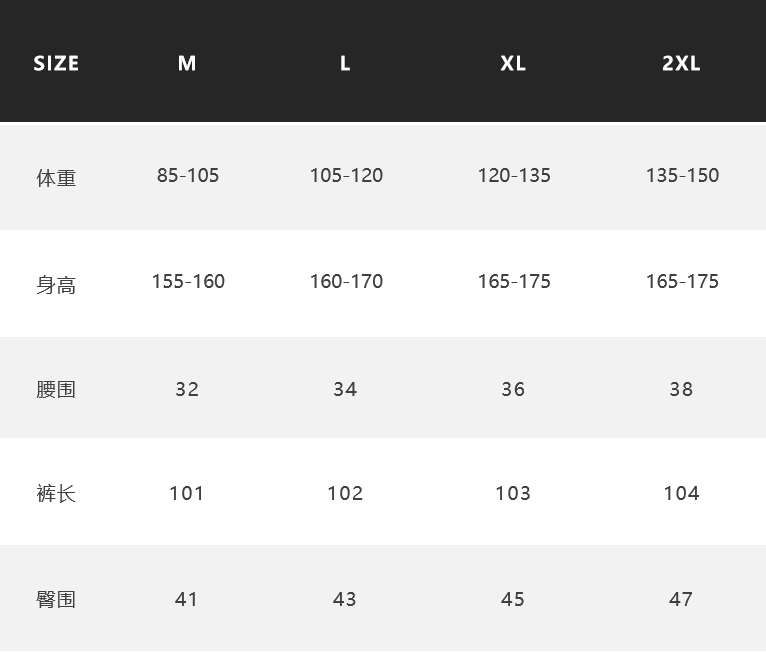Click the 臀围 row label
The height and width of the screenshot is (652, 766).
(56, 599)
